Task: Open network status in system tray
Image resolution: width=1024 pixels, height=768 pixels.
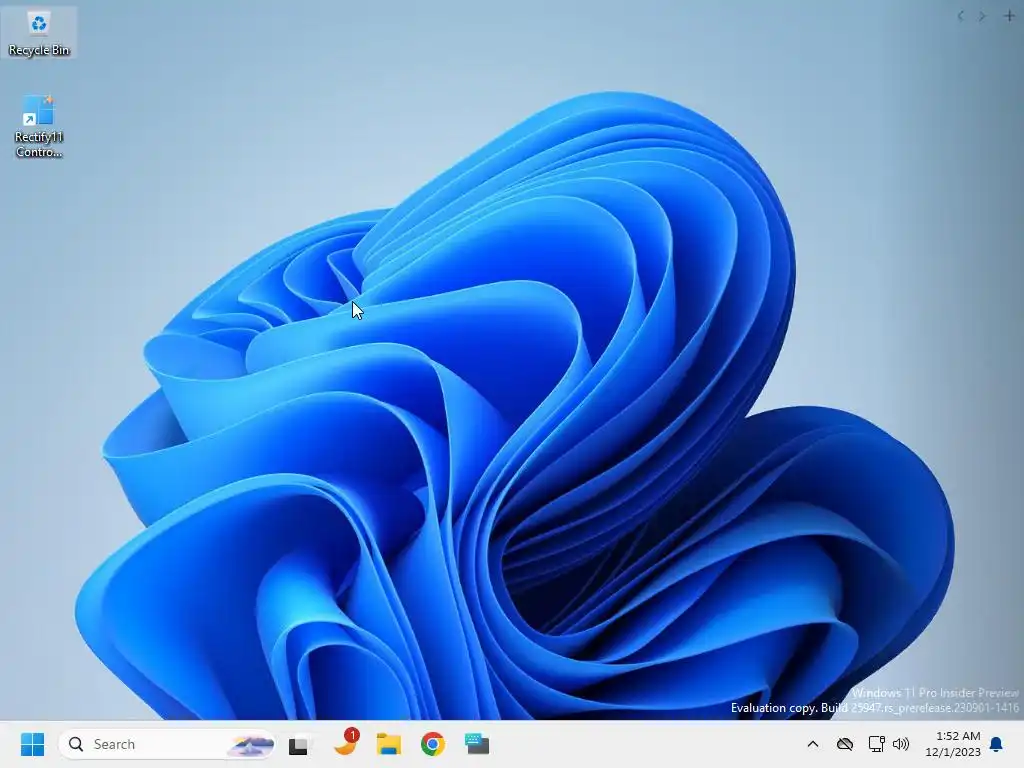Action: (x=876, y=744)
